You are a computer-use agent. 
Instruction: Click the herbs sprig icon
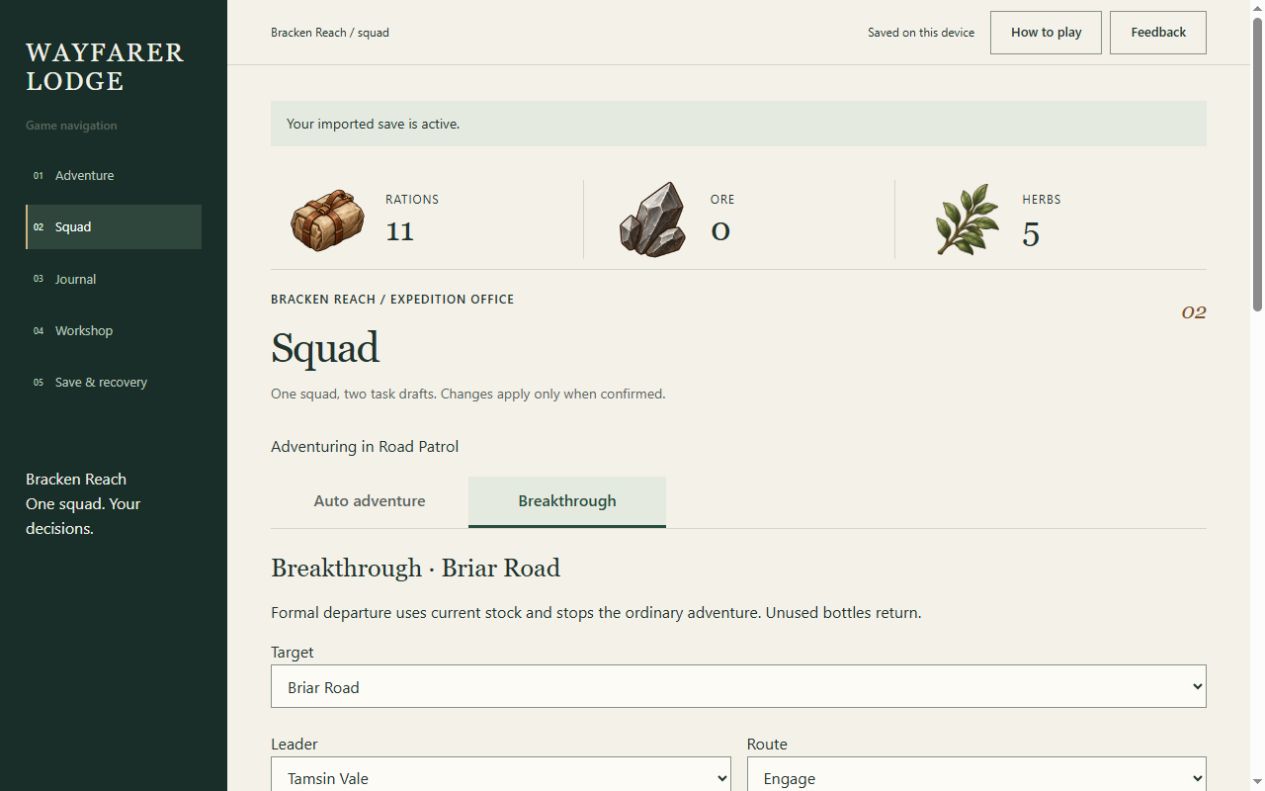point(967,219)
